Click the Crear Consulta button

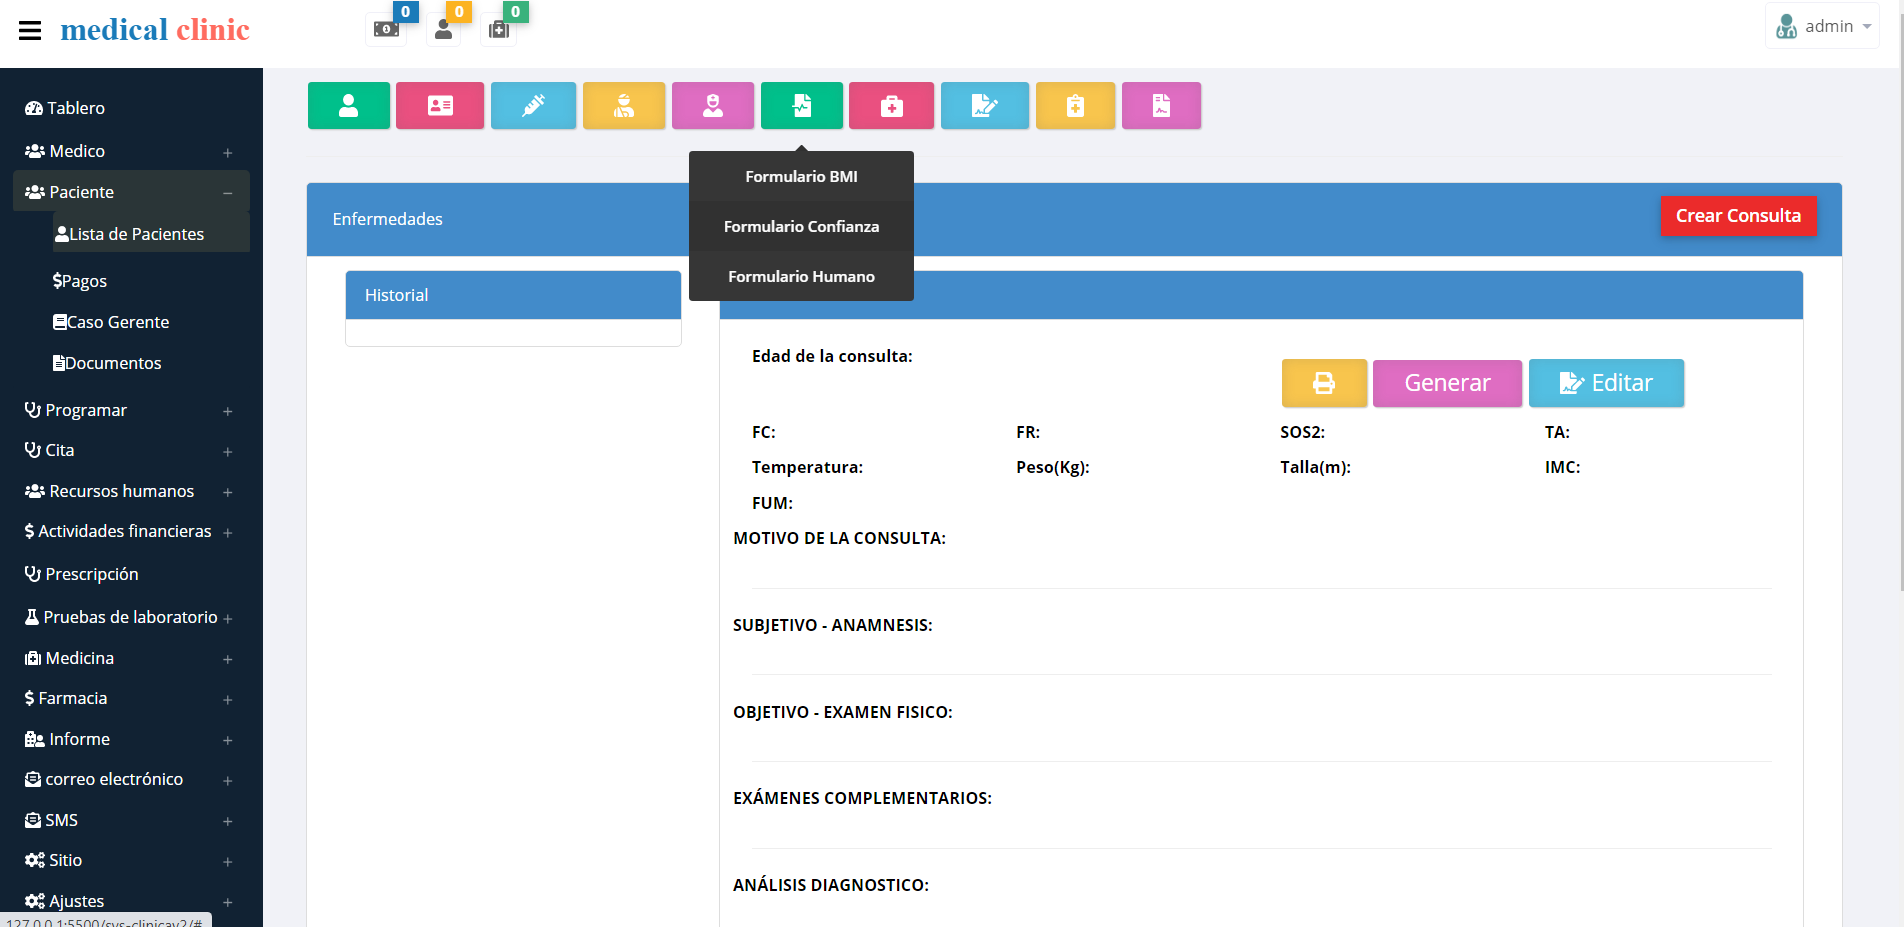coord(1738,216)
